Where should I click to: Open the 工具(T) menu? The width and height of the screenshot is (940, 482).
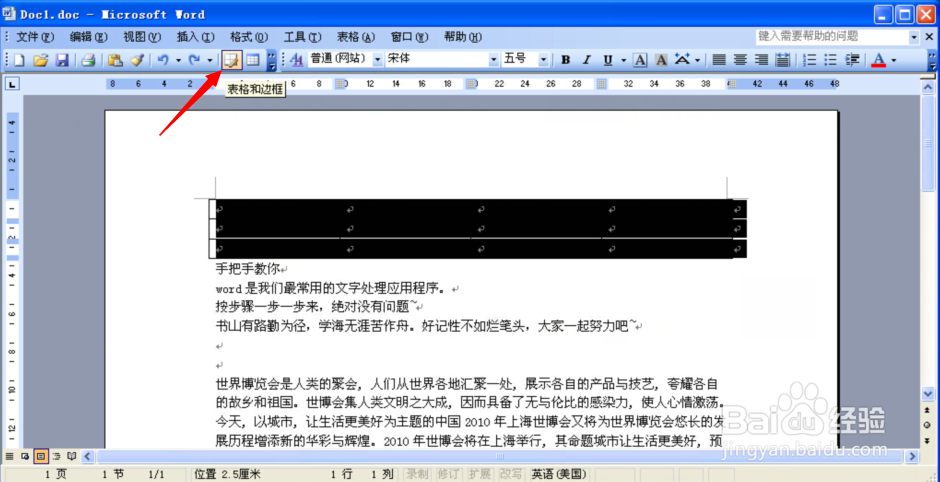tap(303, 37)
